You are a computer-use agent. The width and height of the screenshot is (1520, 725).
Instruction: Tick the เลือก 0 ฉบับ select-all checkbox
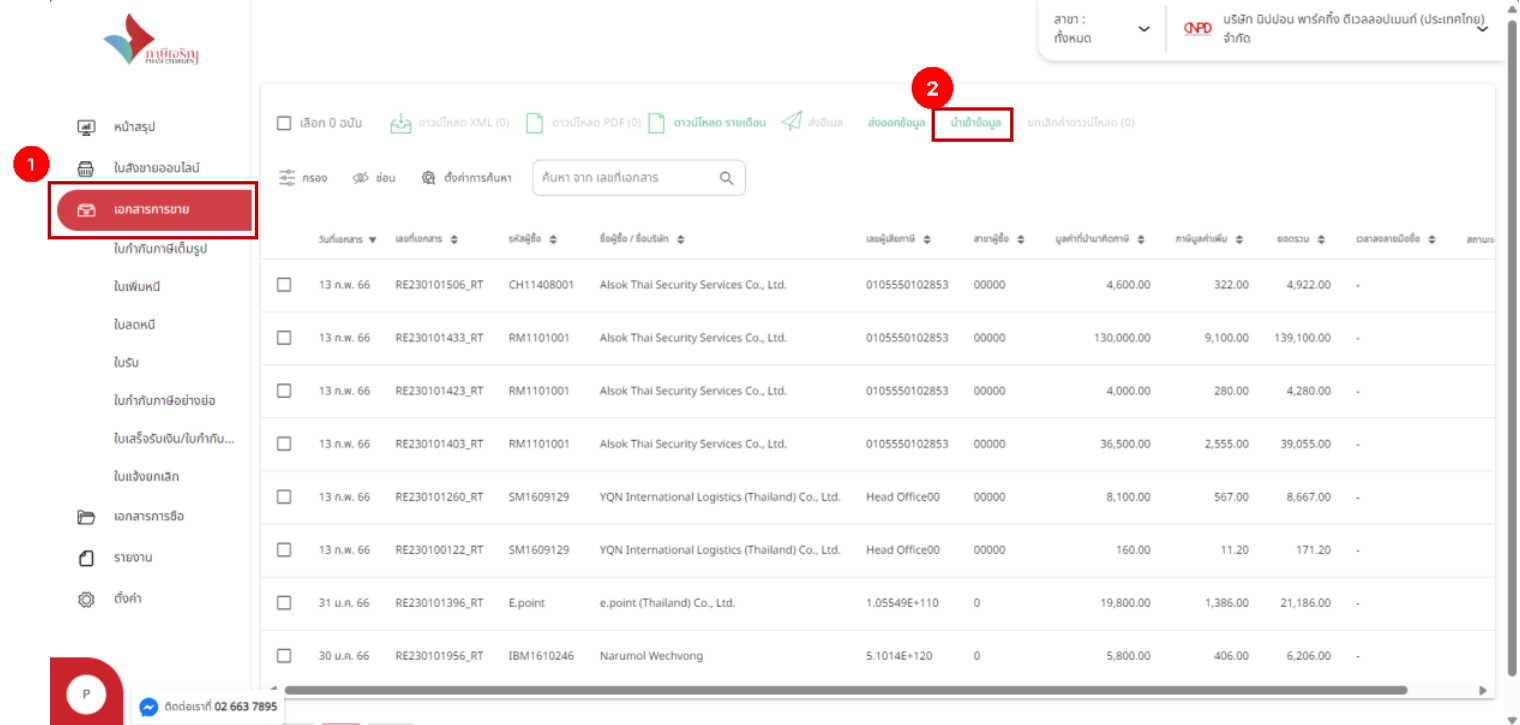tap(284, 123)
